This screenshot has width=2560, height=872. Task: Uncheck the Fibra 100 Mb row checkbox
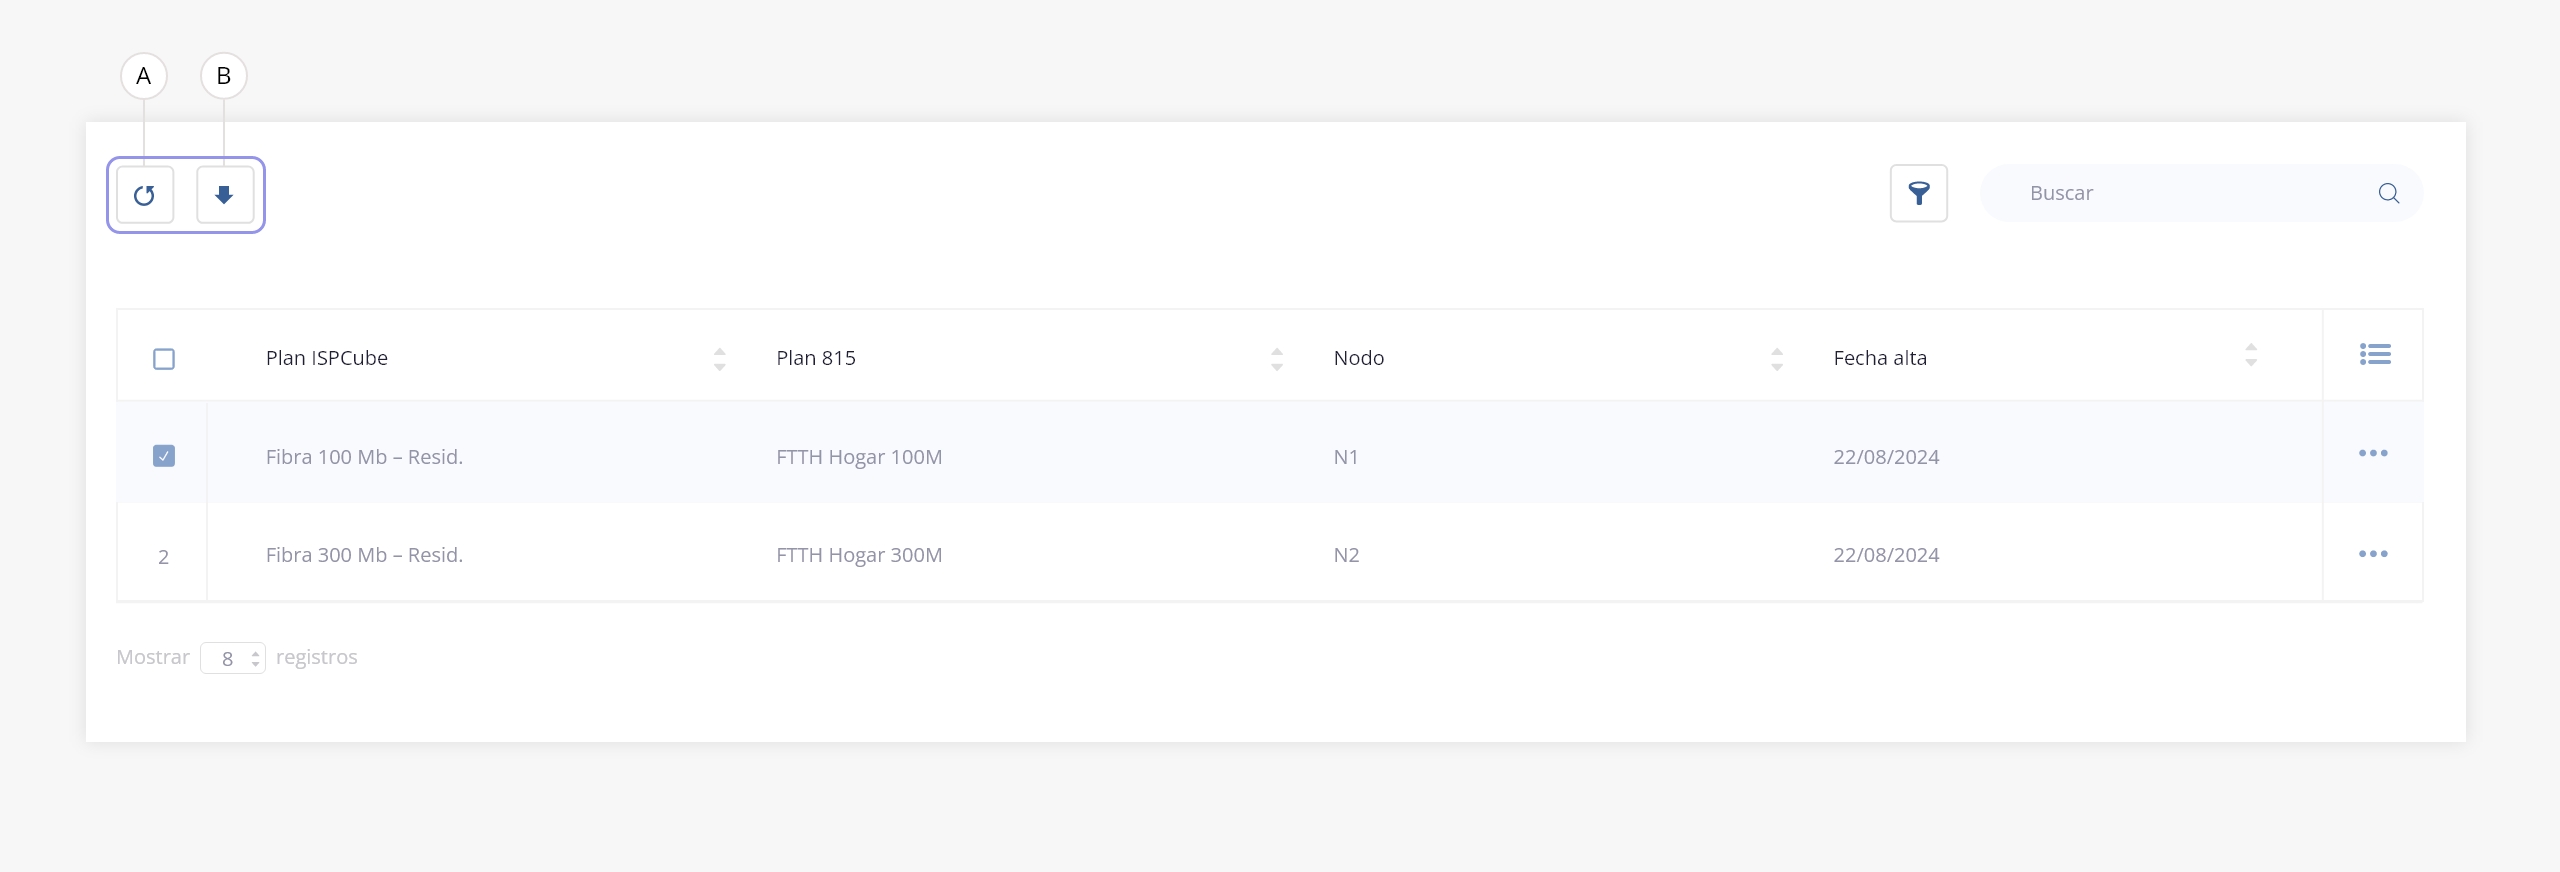pyautogui.click(x=164, y=456)
